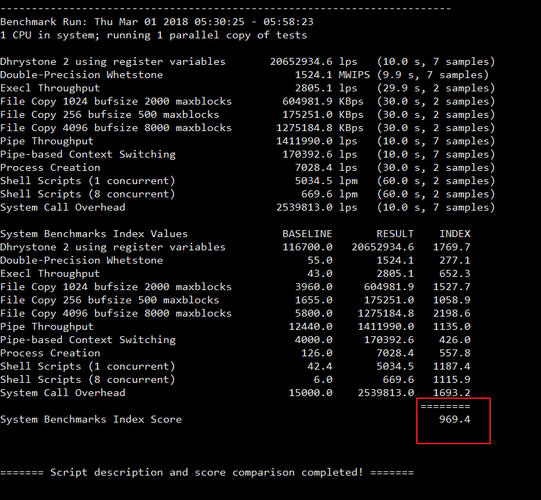Click the 969.4 index score value
This screenshot has width=541, height=500.
[454, 419]
